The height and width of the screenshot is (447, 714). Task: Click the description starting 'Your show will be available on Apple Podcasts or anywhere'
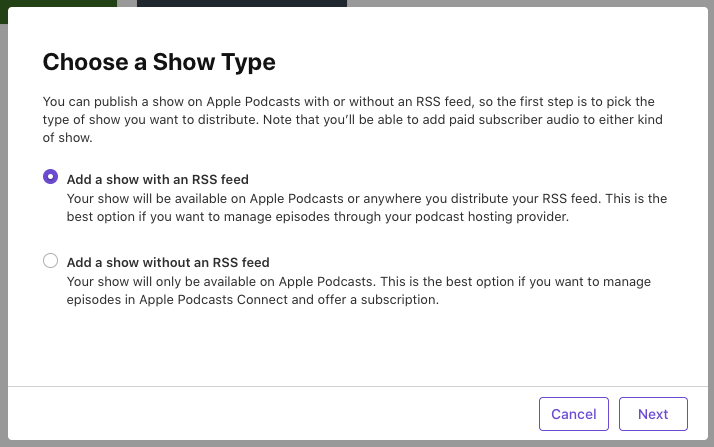[367, 208]
